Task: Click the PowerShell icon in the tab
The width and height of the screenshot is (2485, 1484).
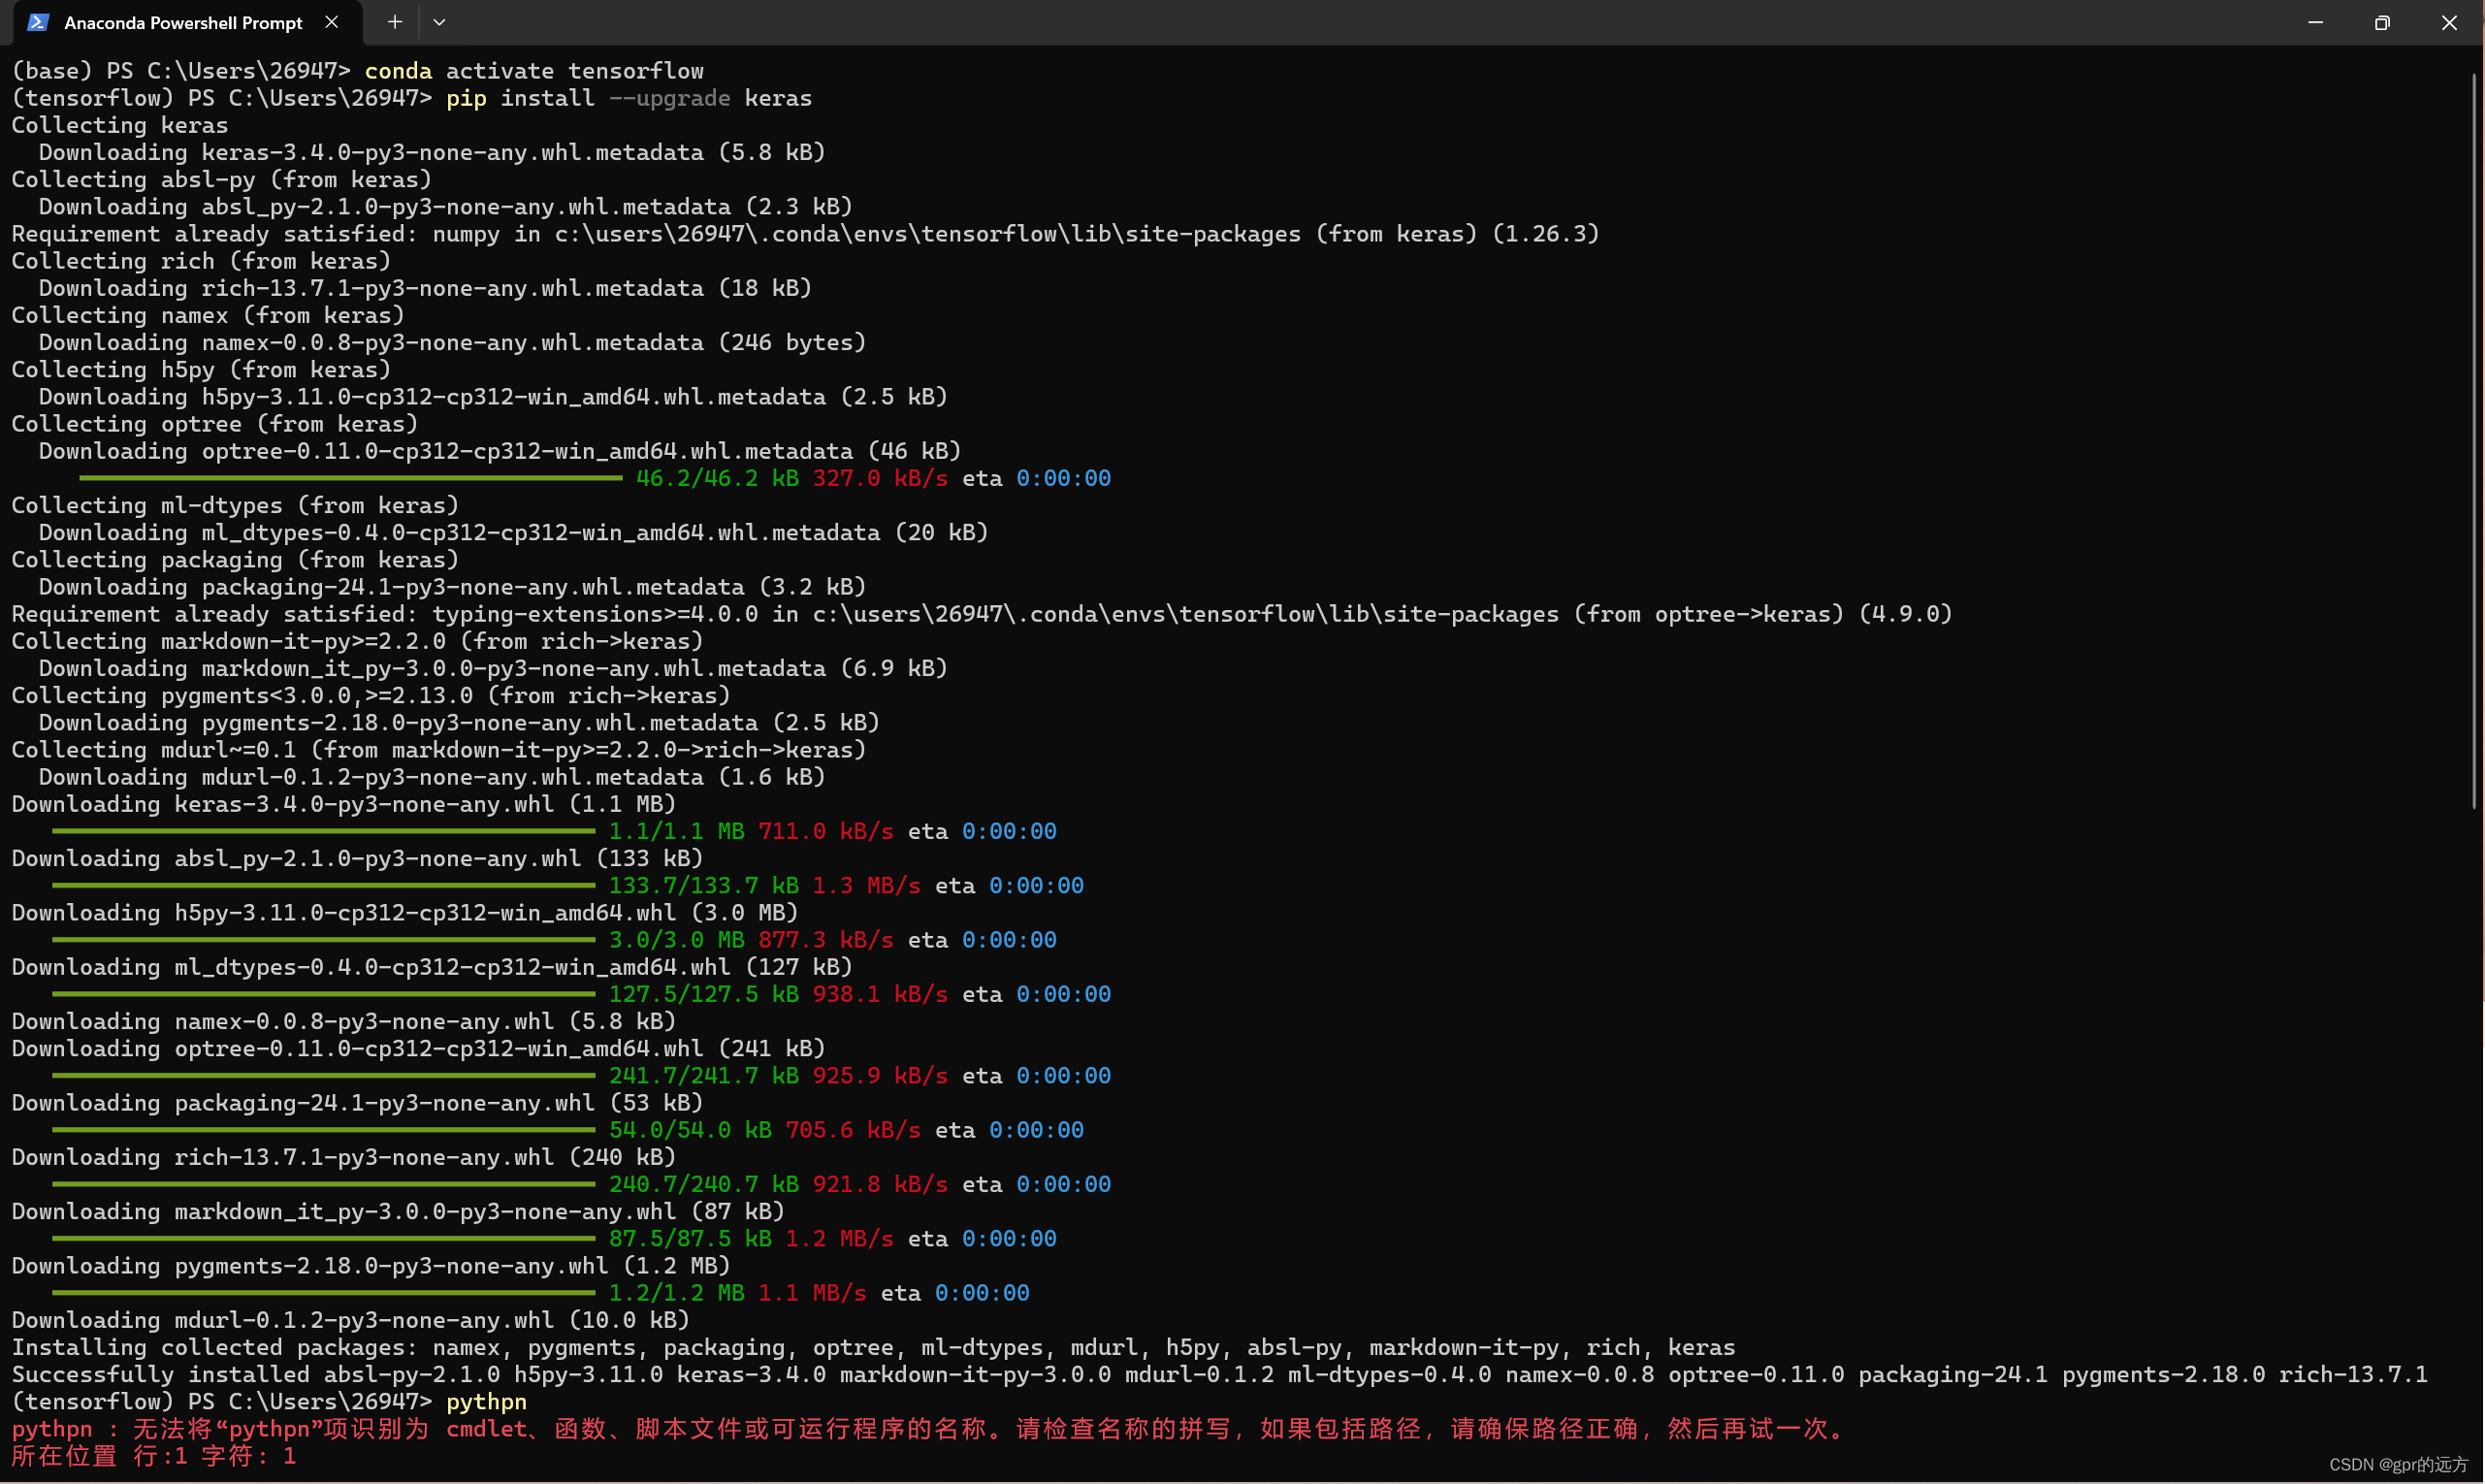Action: click(x=38, y=22)
